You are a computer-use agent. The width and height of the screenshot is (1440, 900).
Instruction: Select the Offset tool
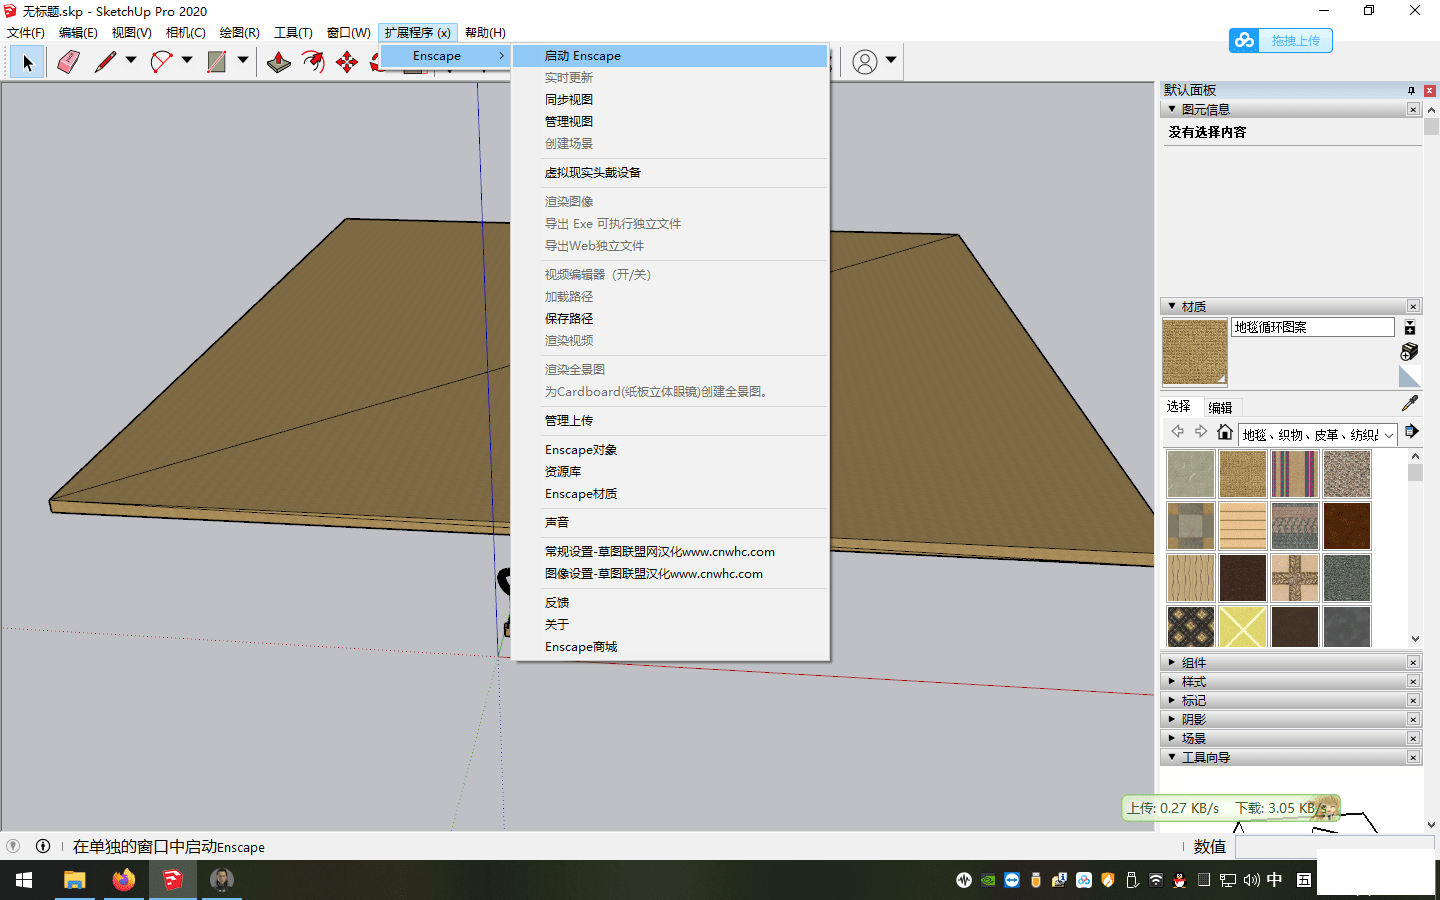pos(313,62)
